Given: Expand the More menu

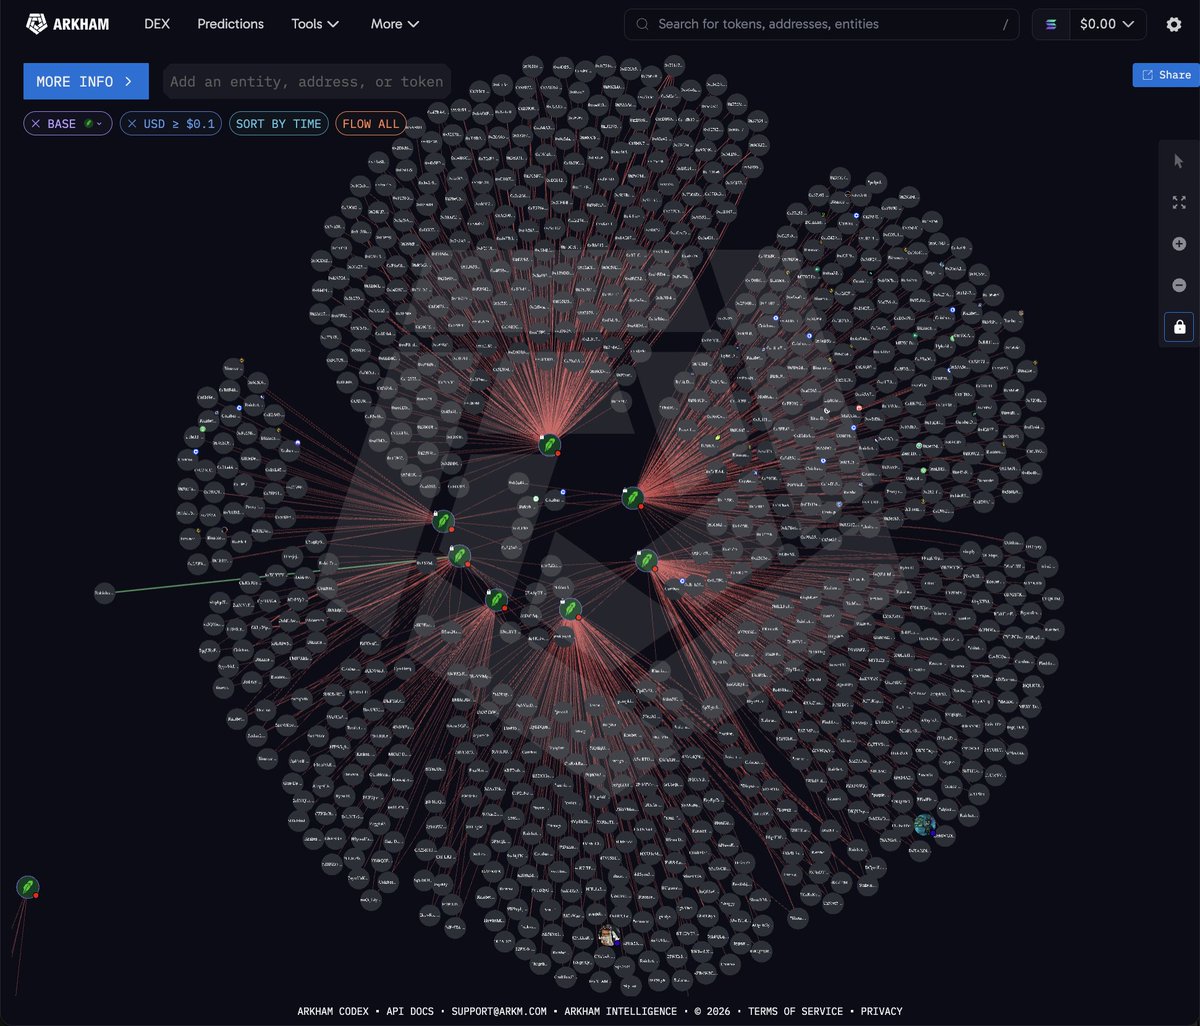Looking at the screenshot, I should pos(395,24).
